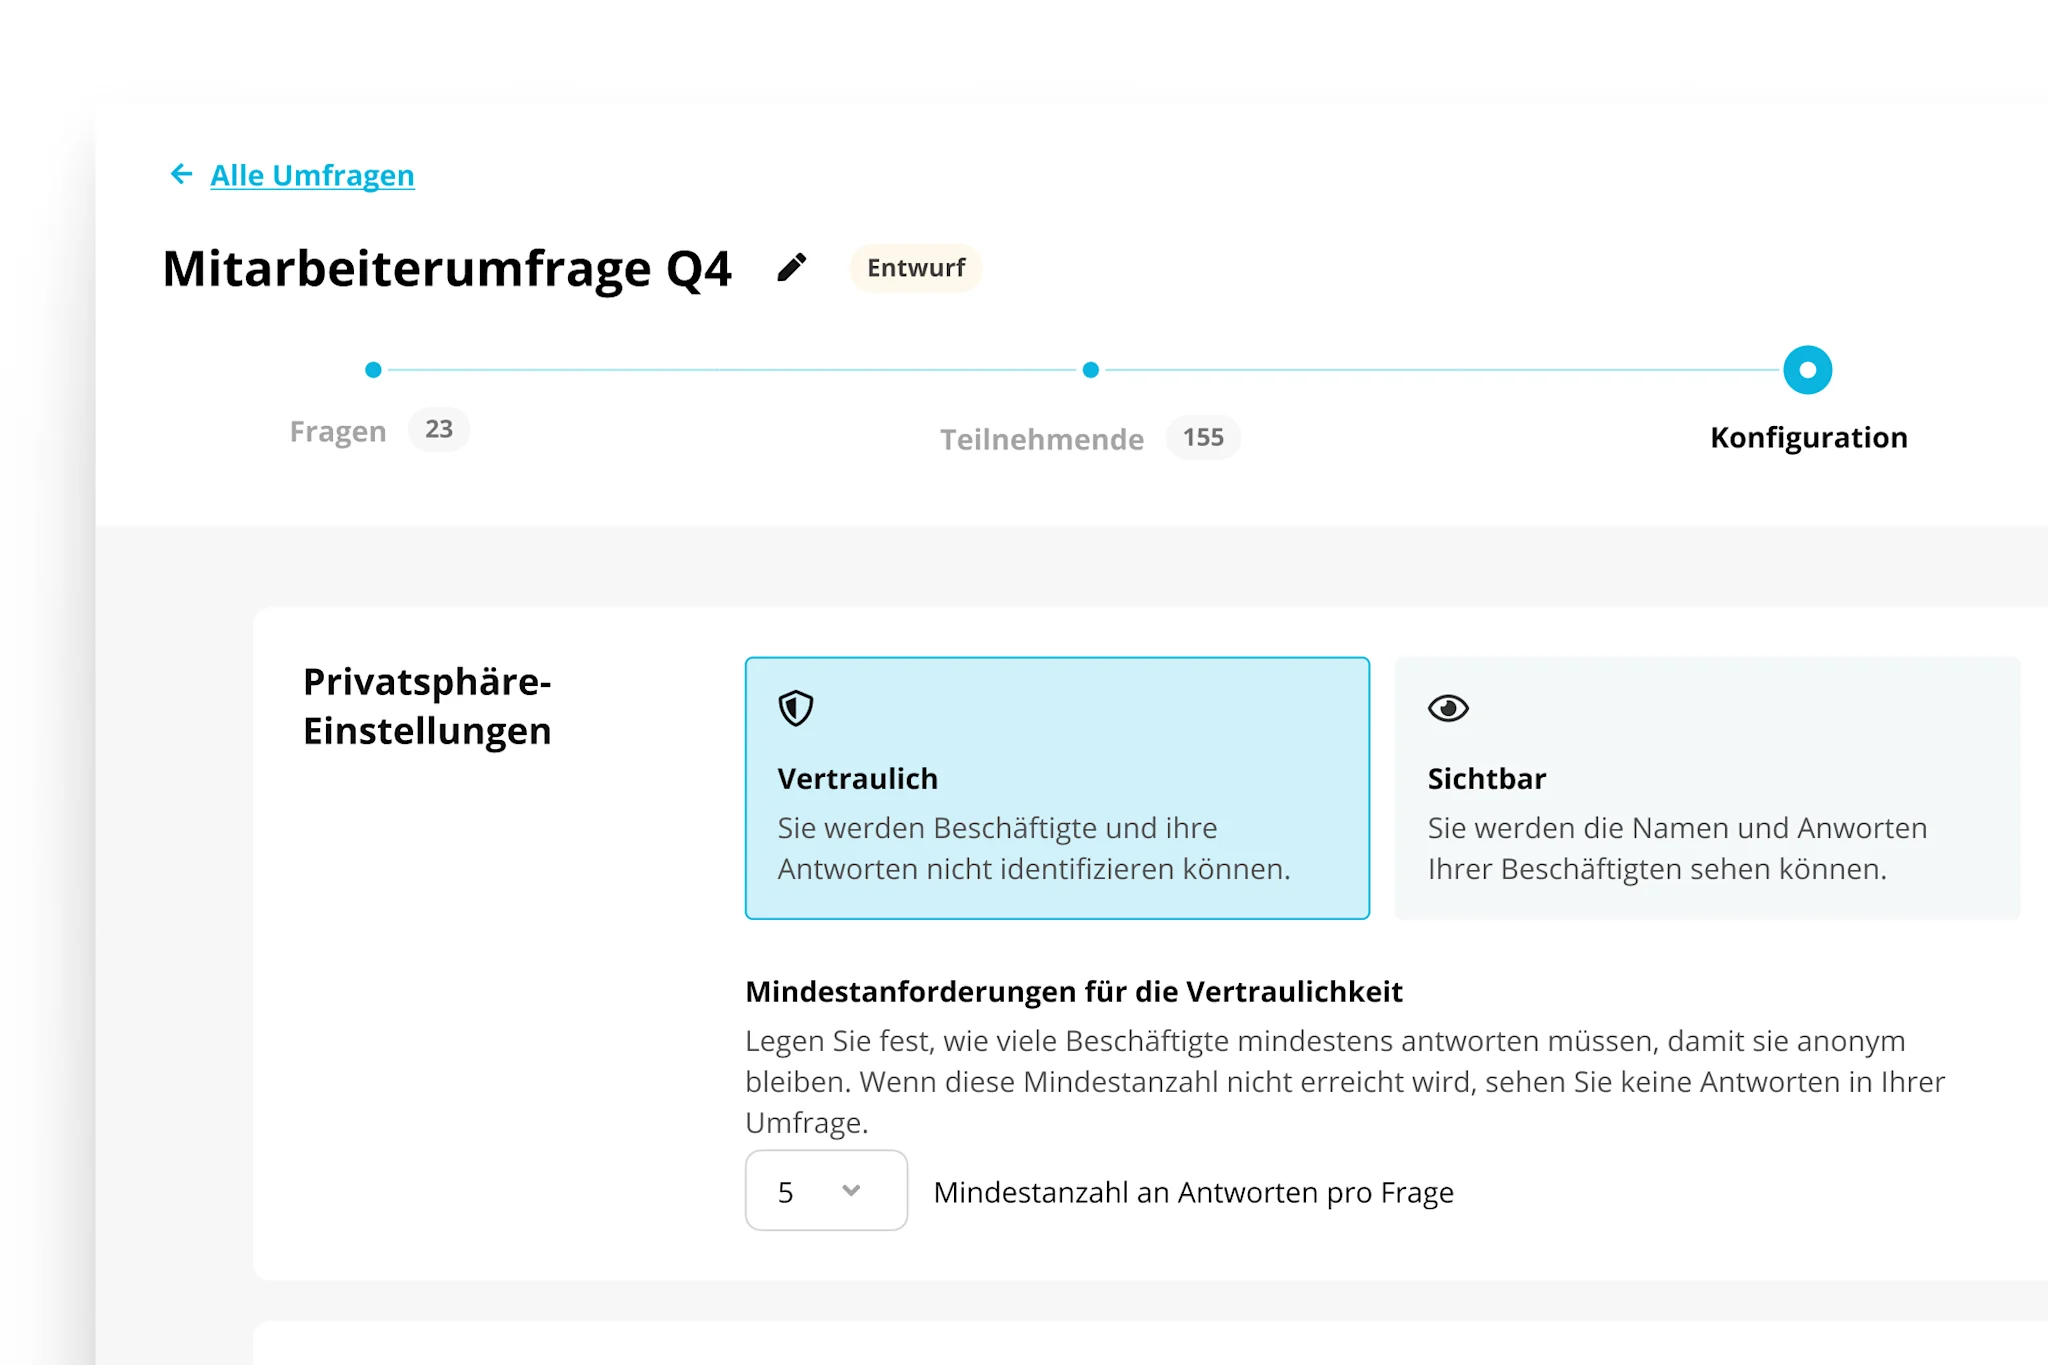Open the Alle Umfragen link

312,176
